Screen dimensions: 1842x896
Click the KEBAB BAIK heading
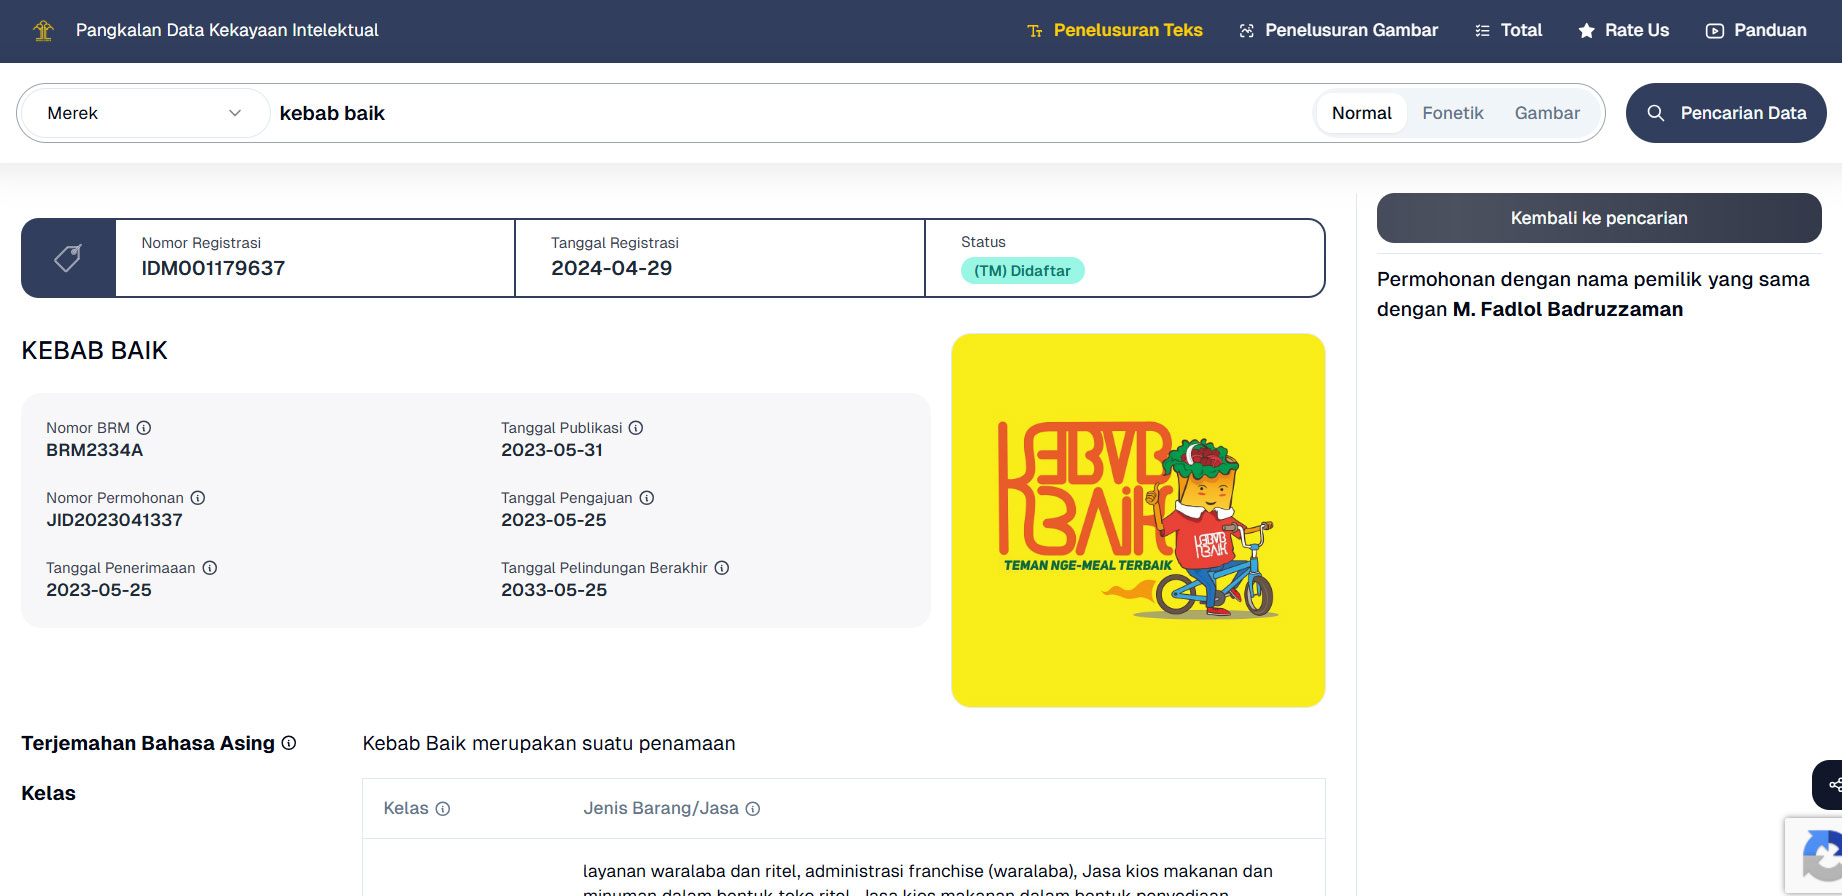(x=94, y=351)
